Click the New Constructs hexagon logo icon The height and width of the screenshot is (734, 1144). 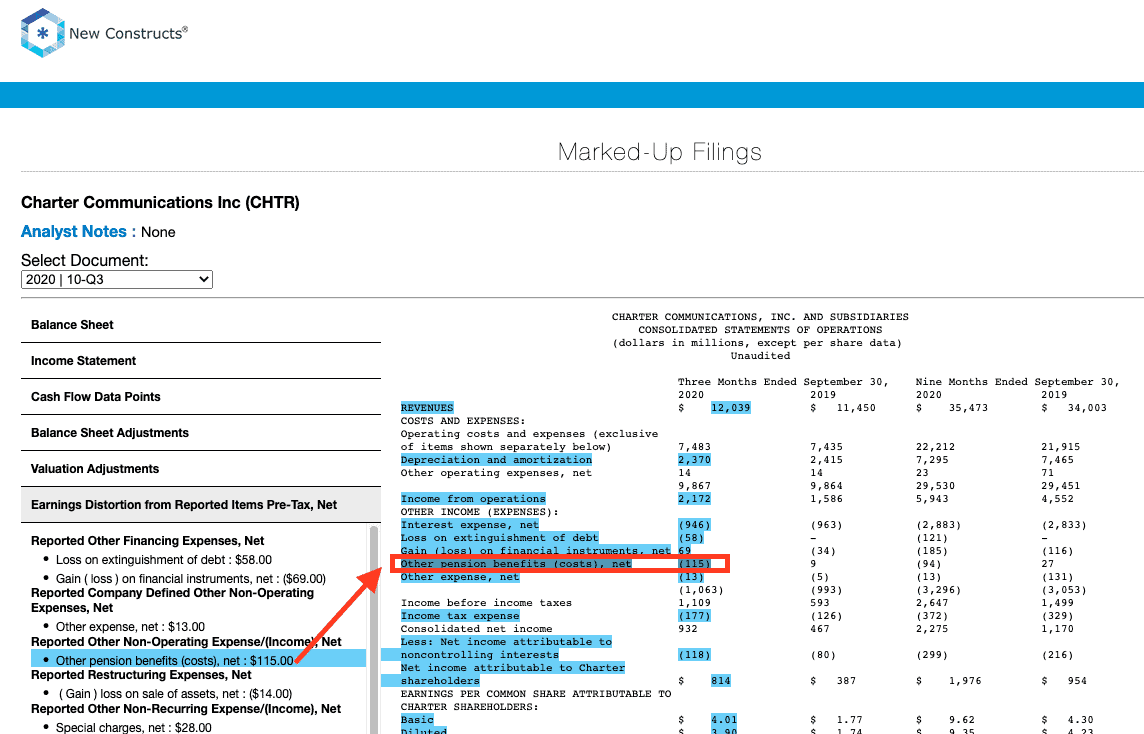pos(42,33)
